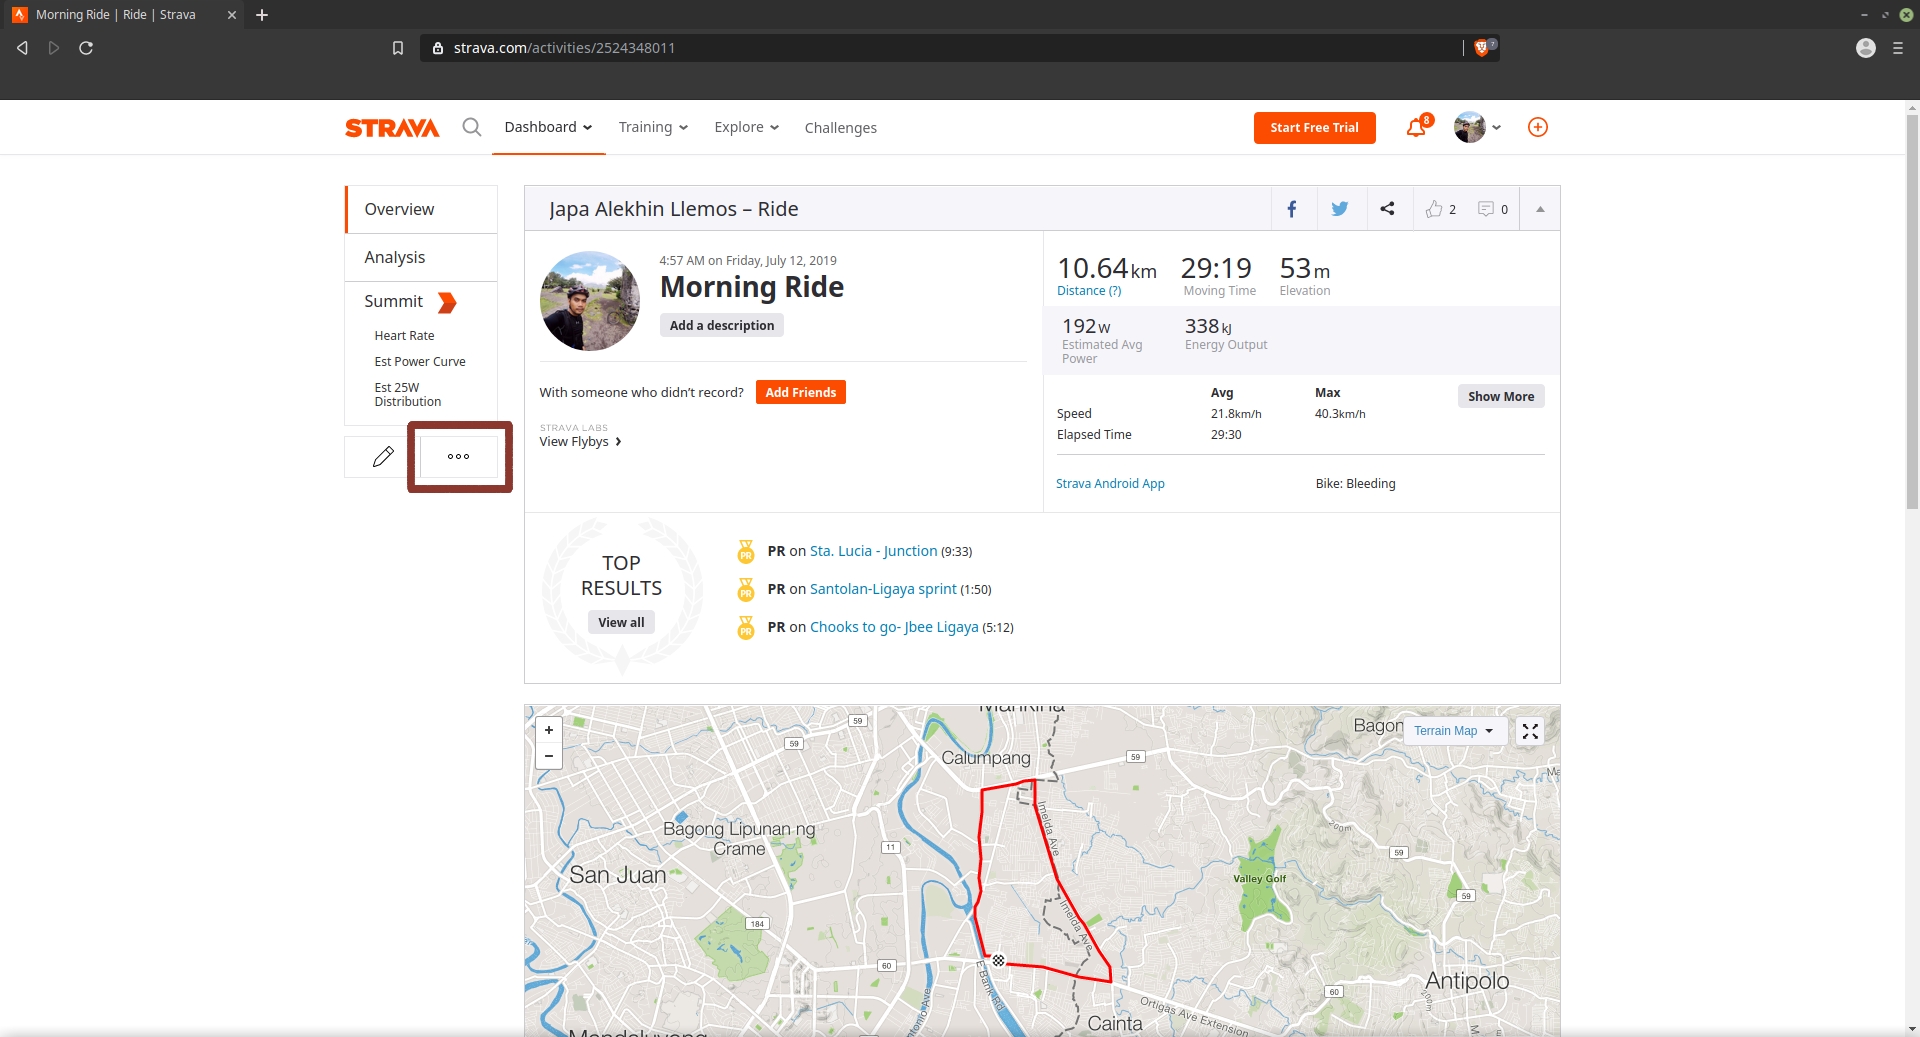Open the Challenges menu item
The image size is (1920, 1037).
click(x=840, y=128)
